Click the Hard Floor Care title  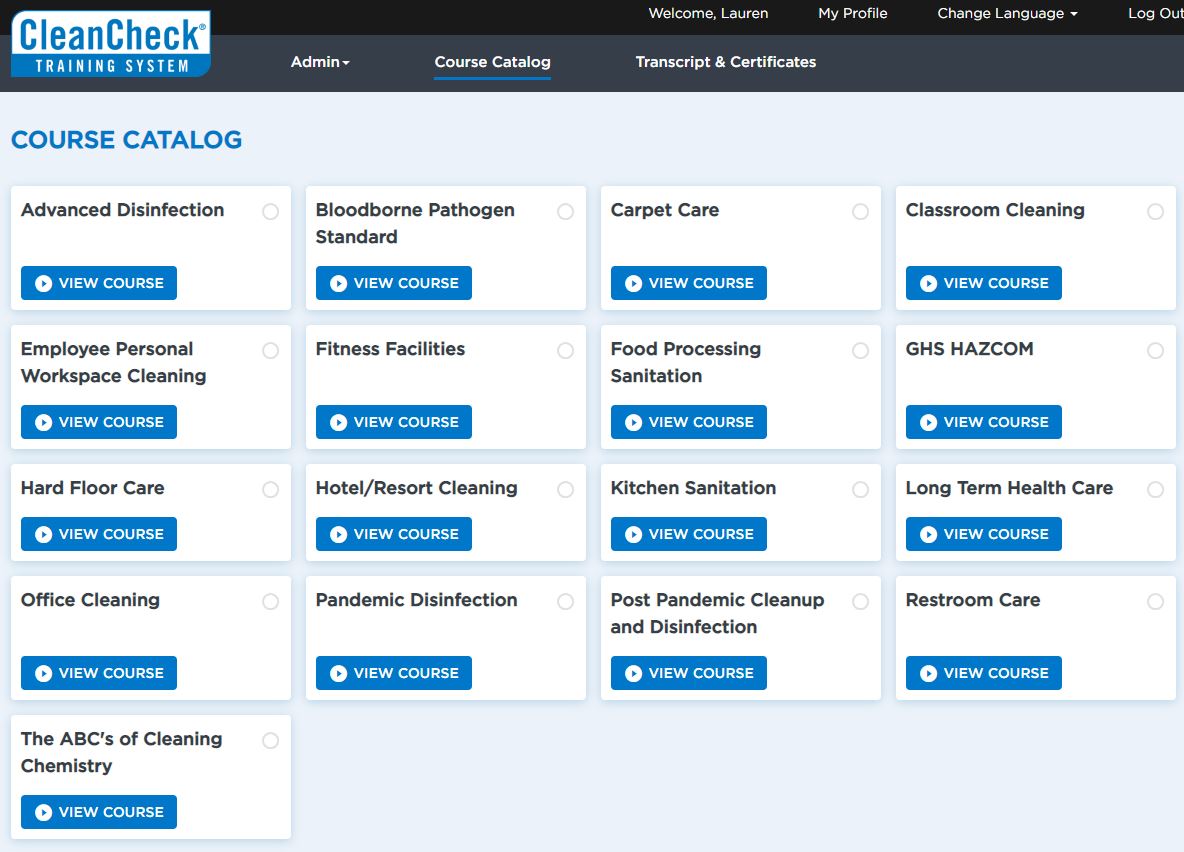(92, 488)
